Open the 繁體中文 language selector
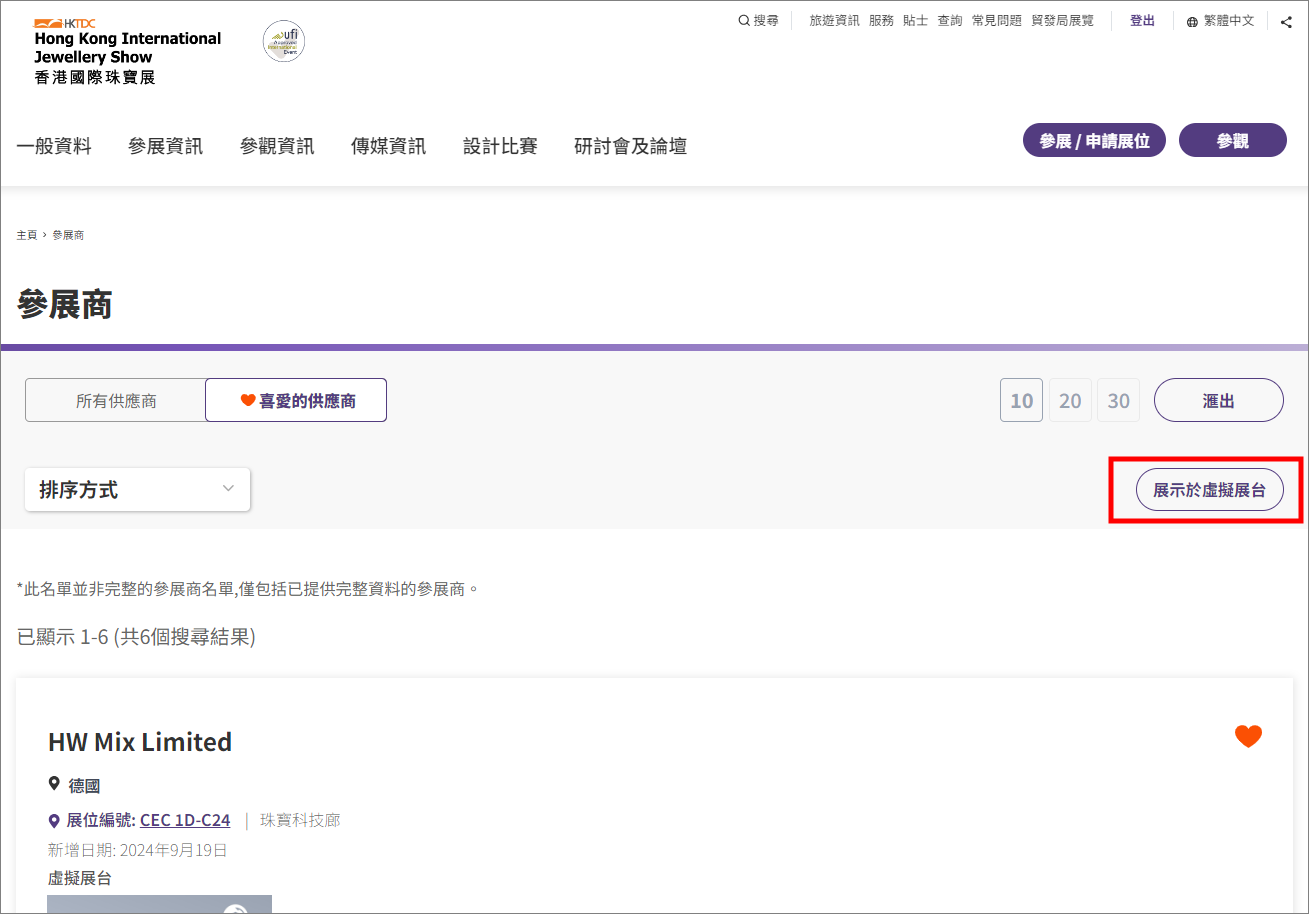The width and height of the screenshot is (1309, 914). click(x=1228, y=21)
